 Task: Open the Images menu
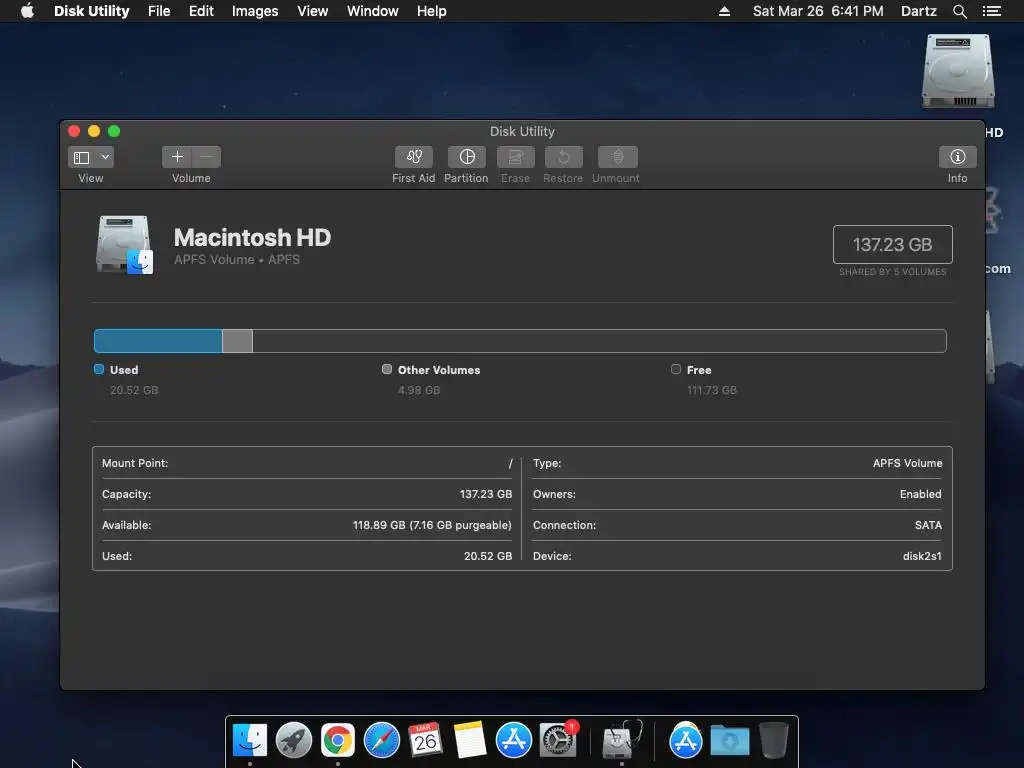(x=255, y=11)
